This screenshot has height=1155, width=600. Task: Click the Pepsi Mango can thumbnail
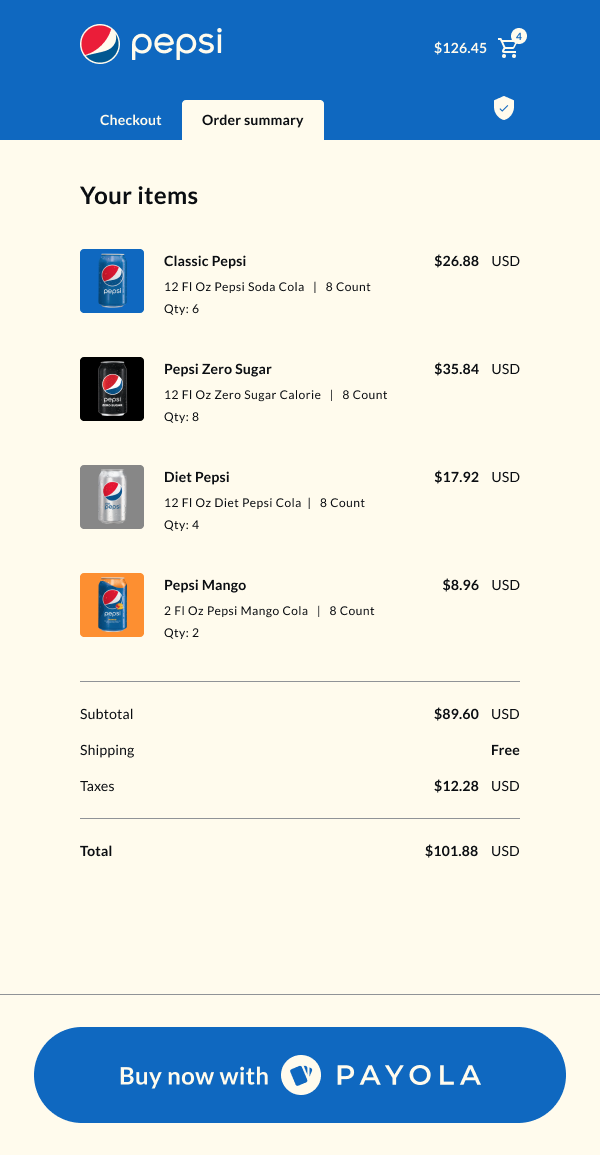pos(112,605)
